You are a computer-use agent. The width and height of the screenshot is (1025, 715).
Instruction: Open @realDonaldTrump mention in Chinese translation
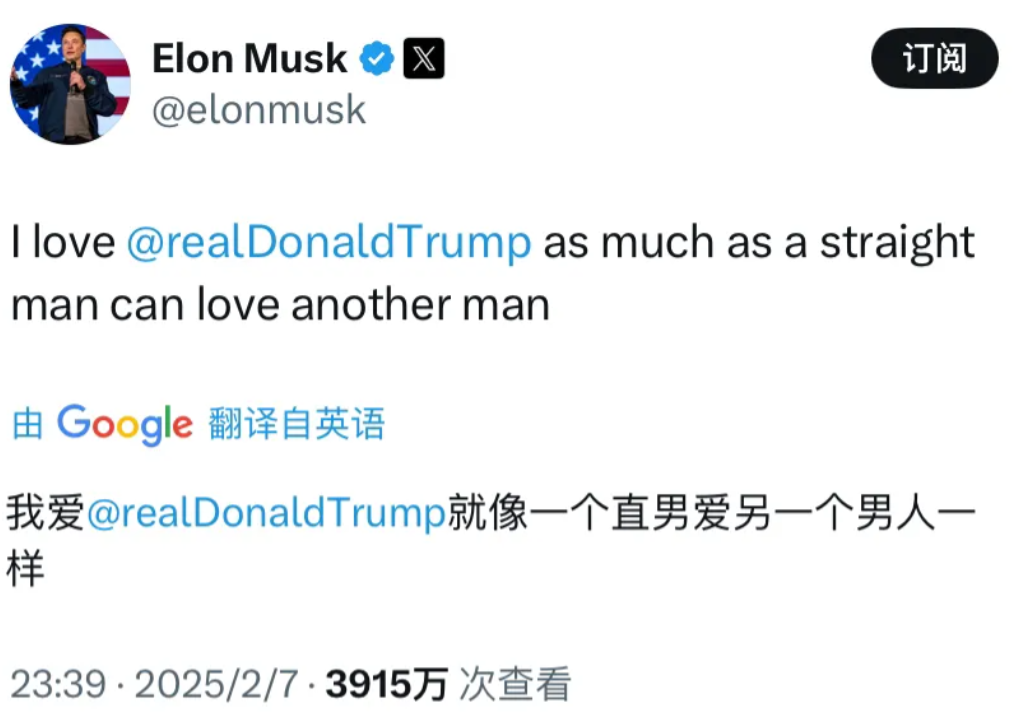(x=266, y=512)
